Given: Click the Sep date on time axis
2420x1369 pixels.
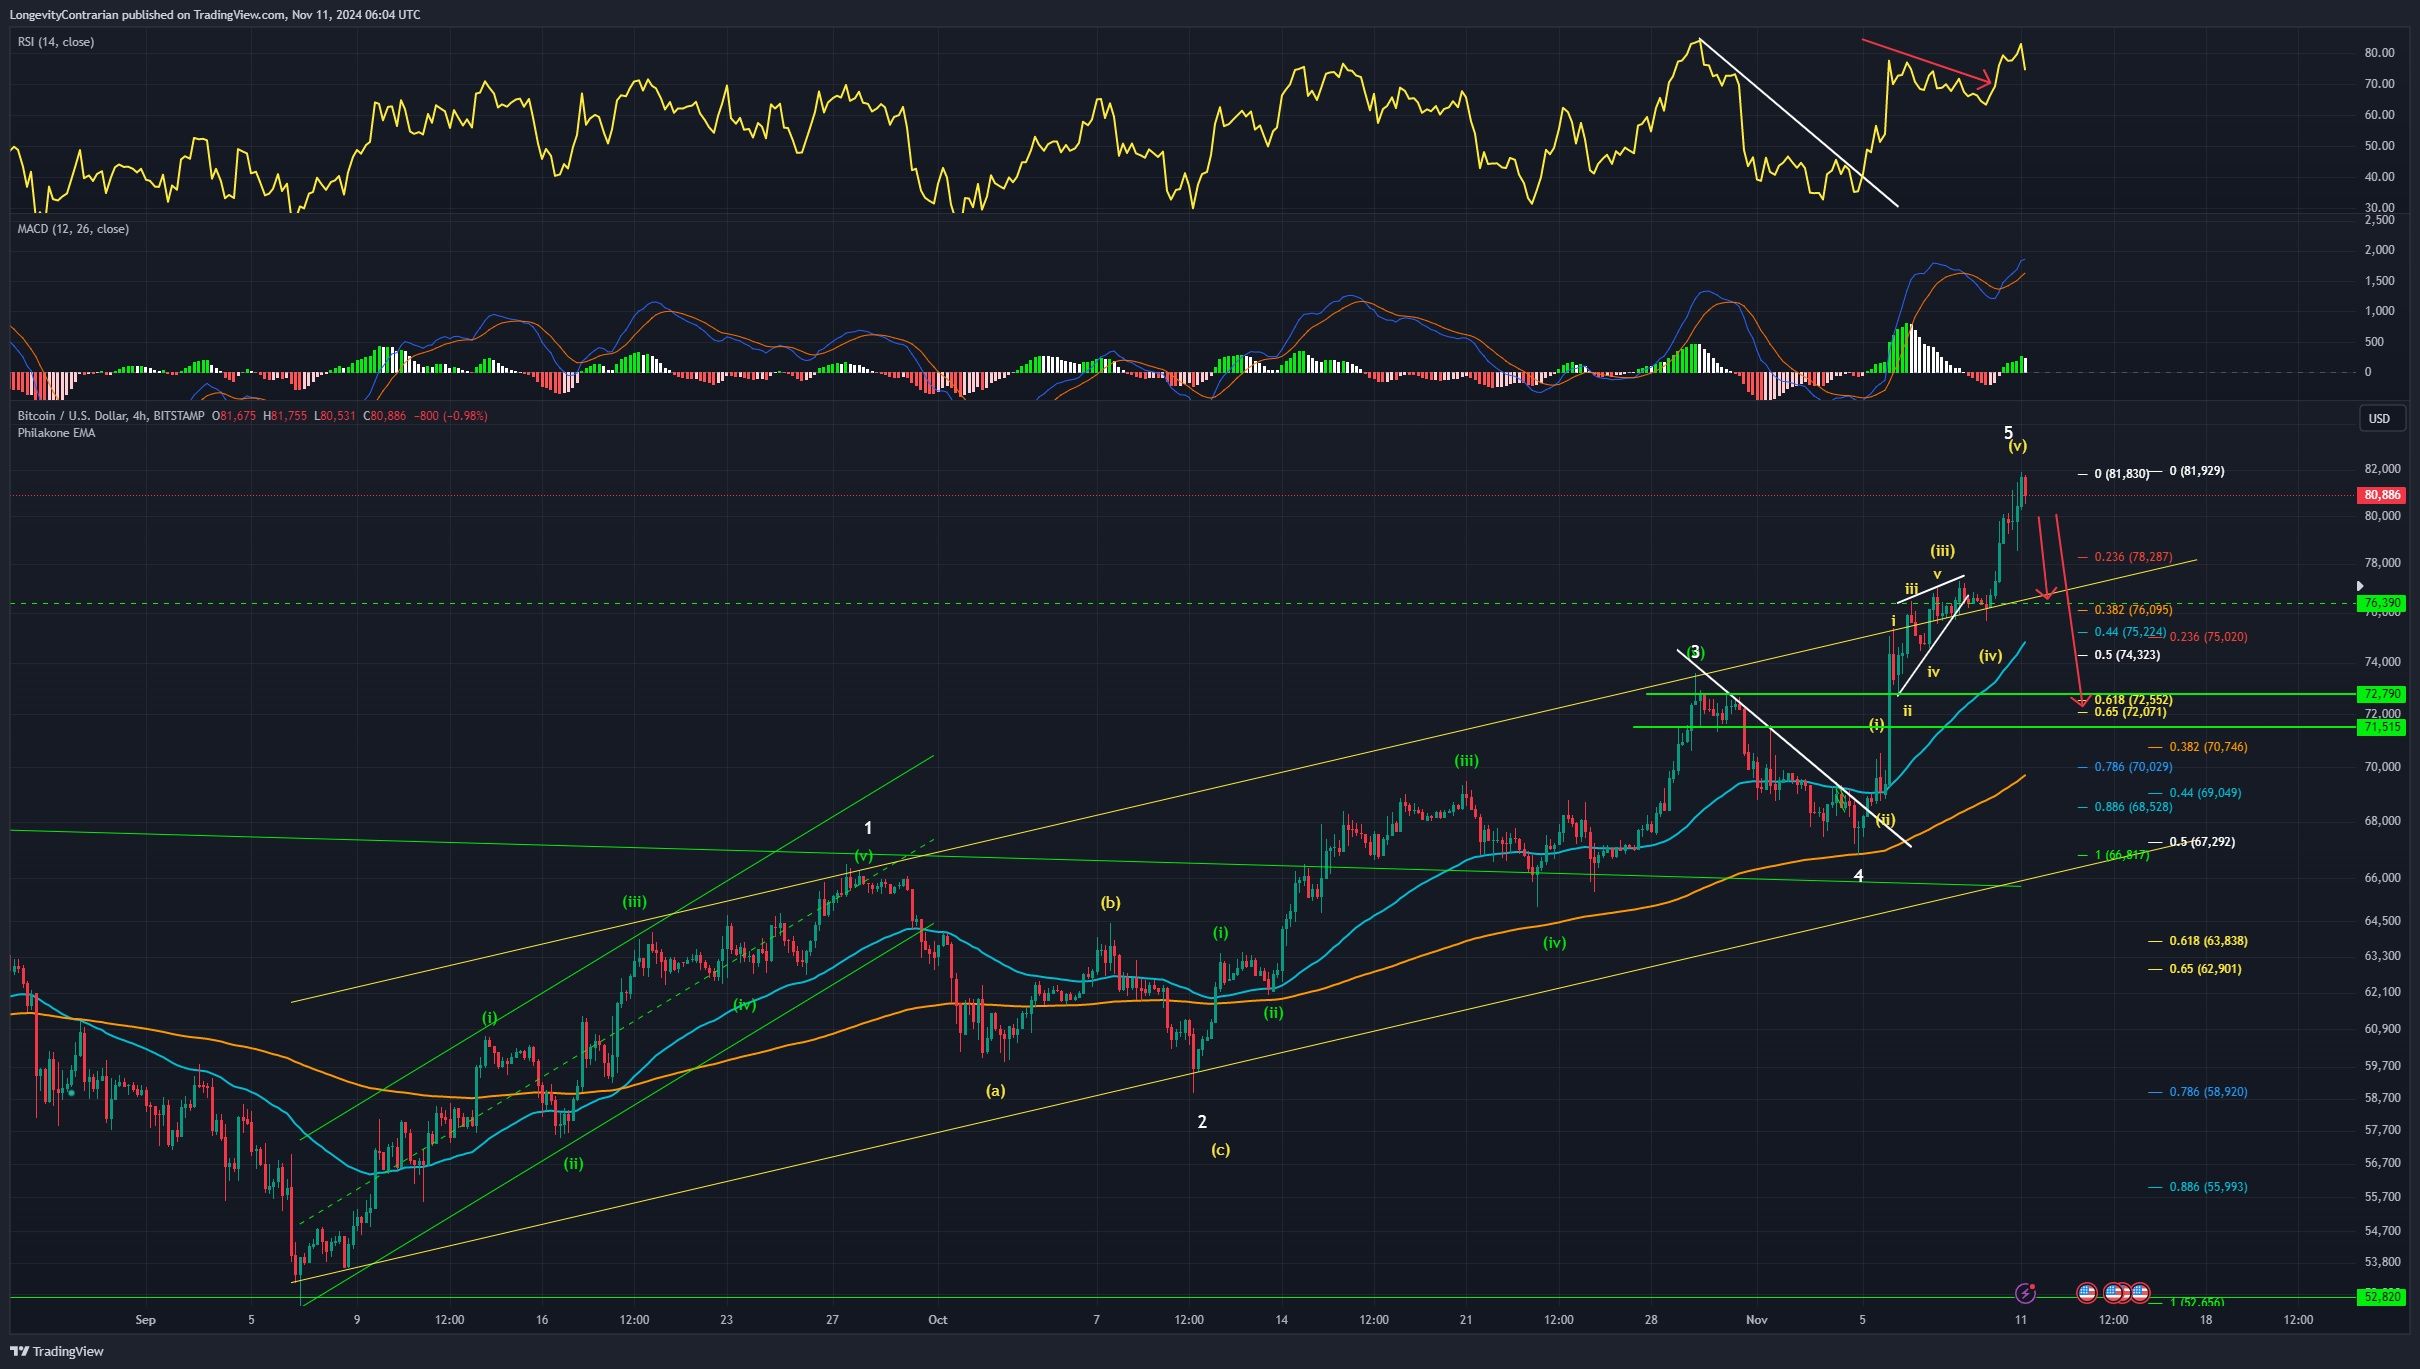Looking at the screenshot, I should pyautogui.click(x=146, y=1320).
